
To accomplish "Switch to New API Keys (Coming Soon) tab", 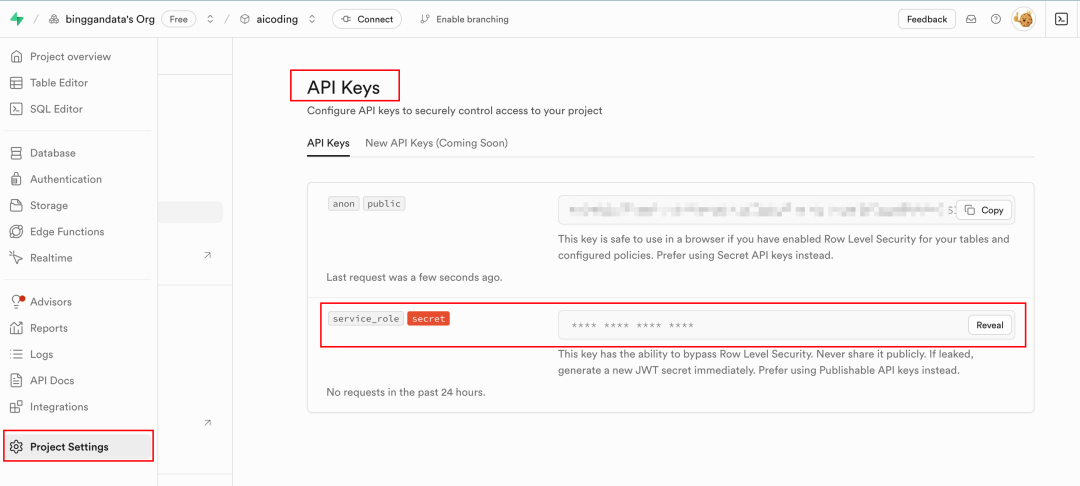I will [x=437, y=143].
